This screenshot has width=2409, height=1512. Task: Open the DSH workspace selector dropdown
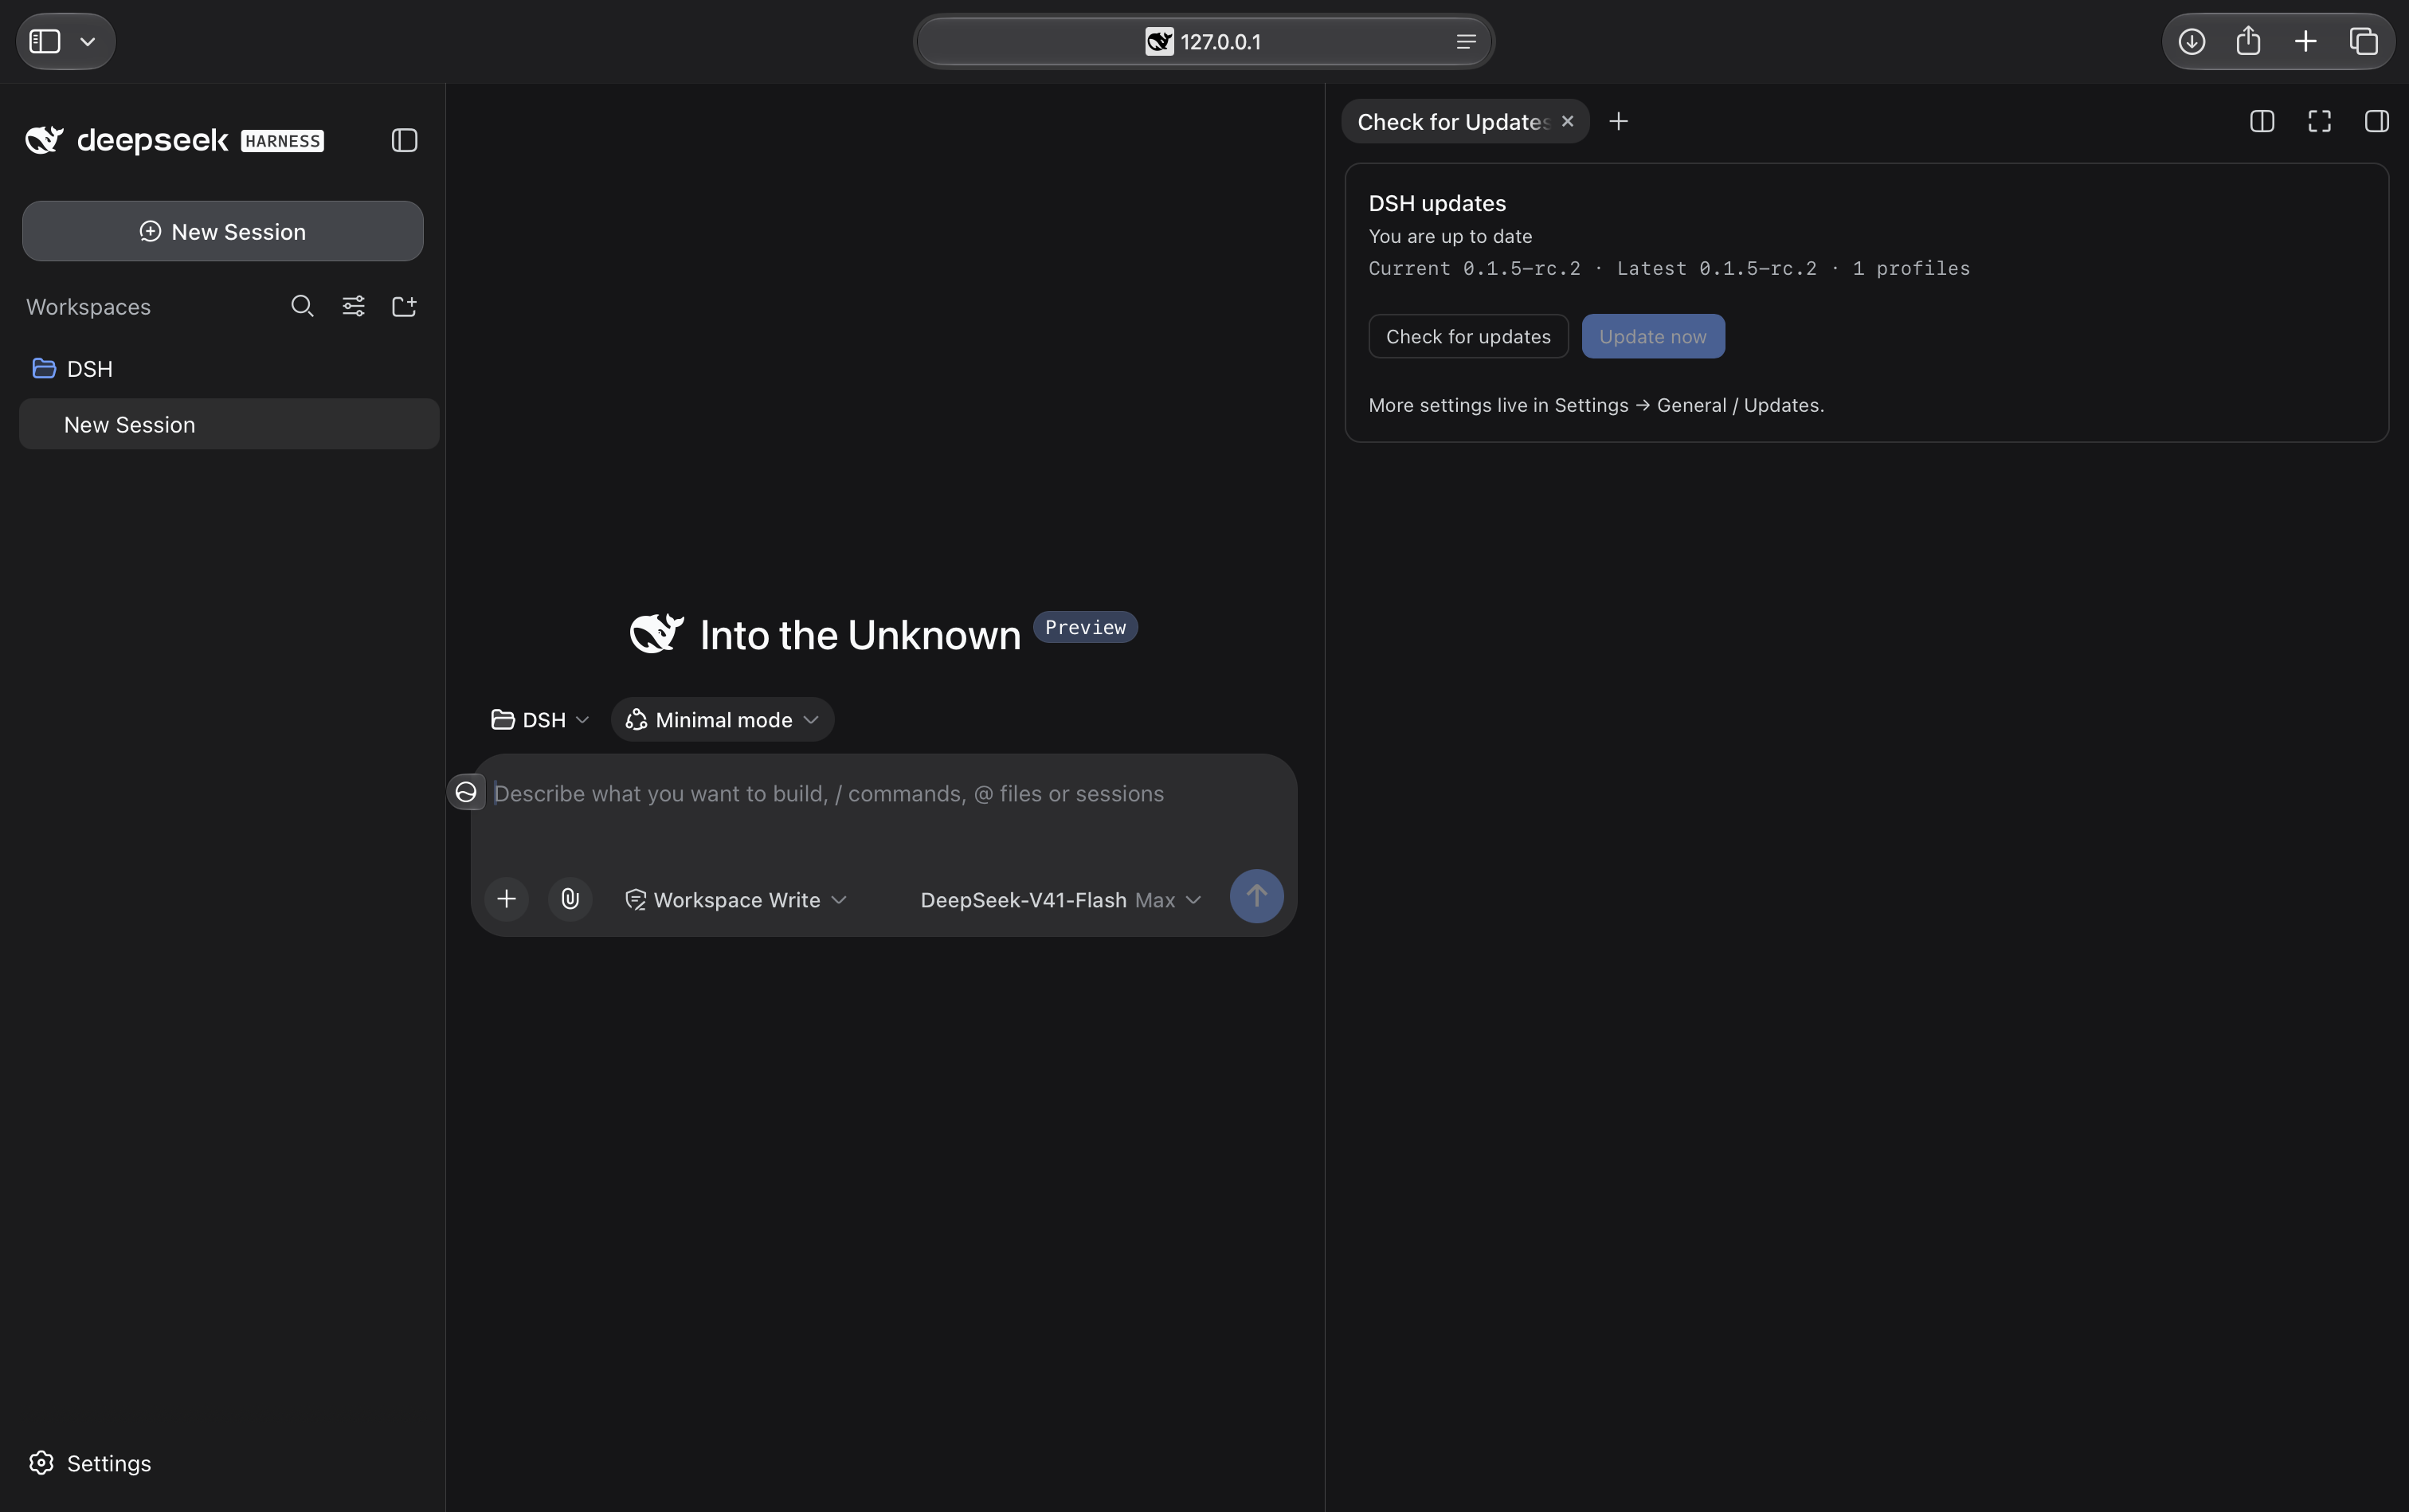[540, 720]
